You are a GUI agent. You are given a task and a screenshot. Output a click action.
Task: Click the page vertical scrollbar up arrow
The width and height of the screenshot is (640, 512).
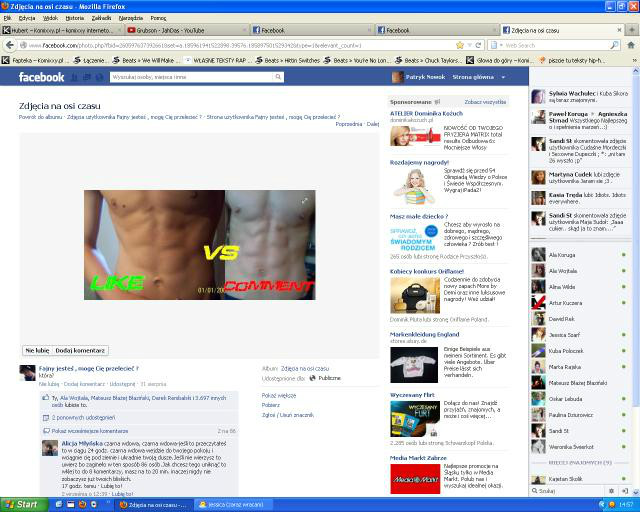tap(636, 71)
